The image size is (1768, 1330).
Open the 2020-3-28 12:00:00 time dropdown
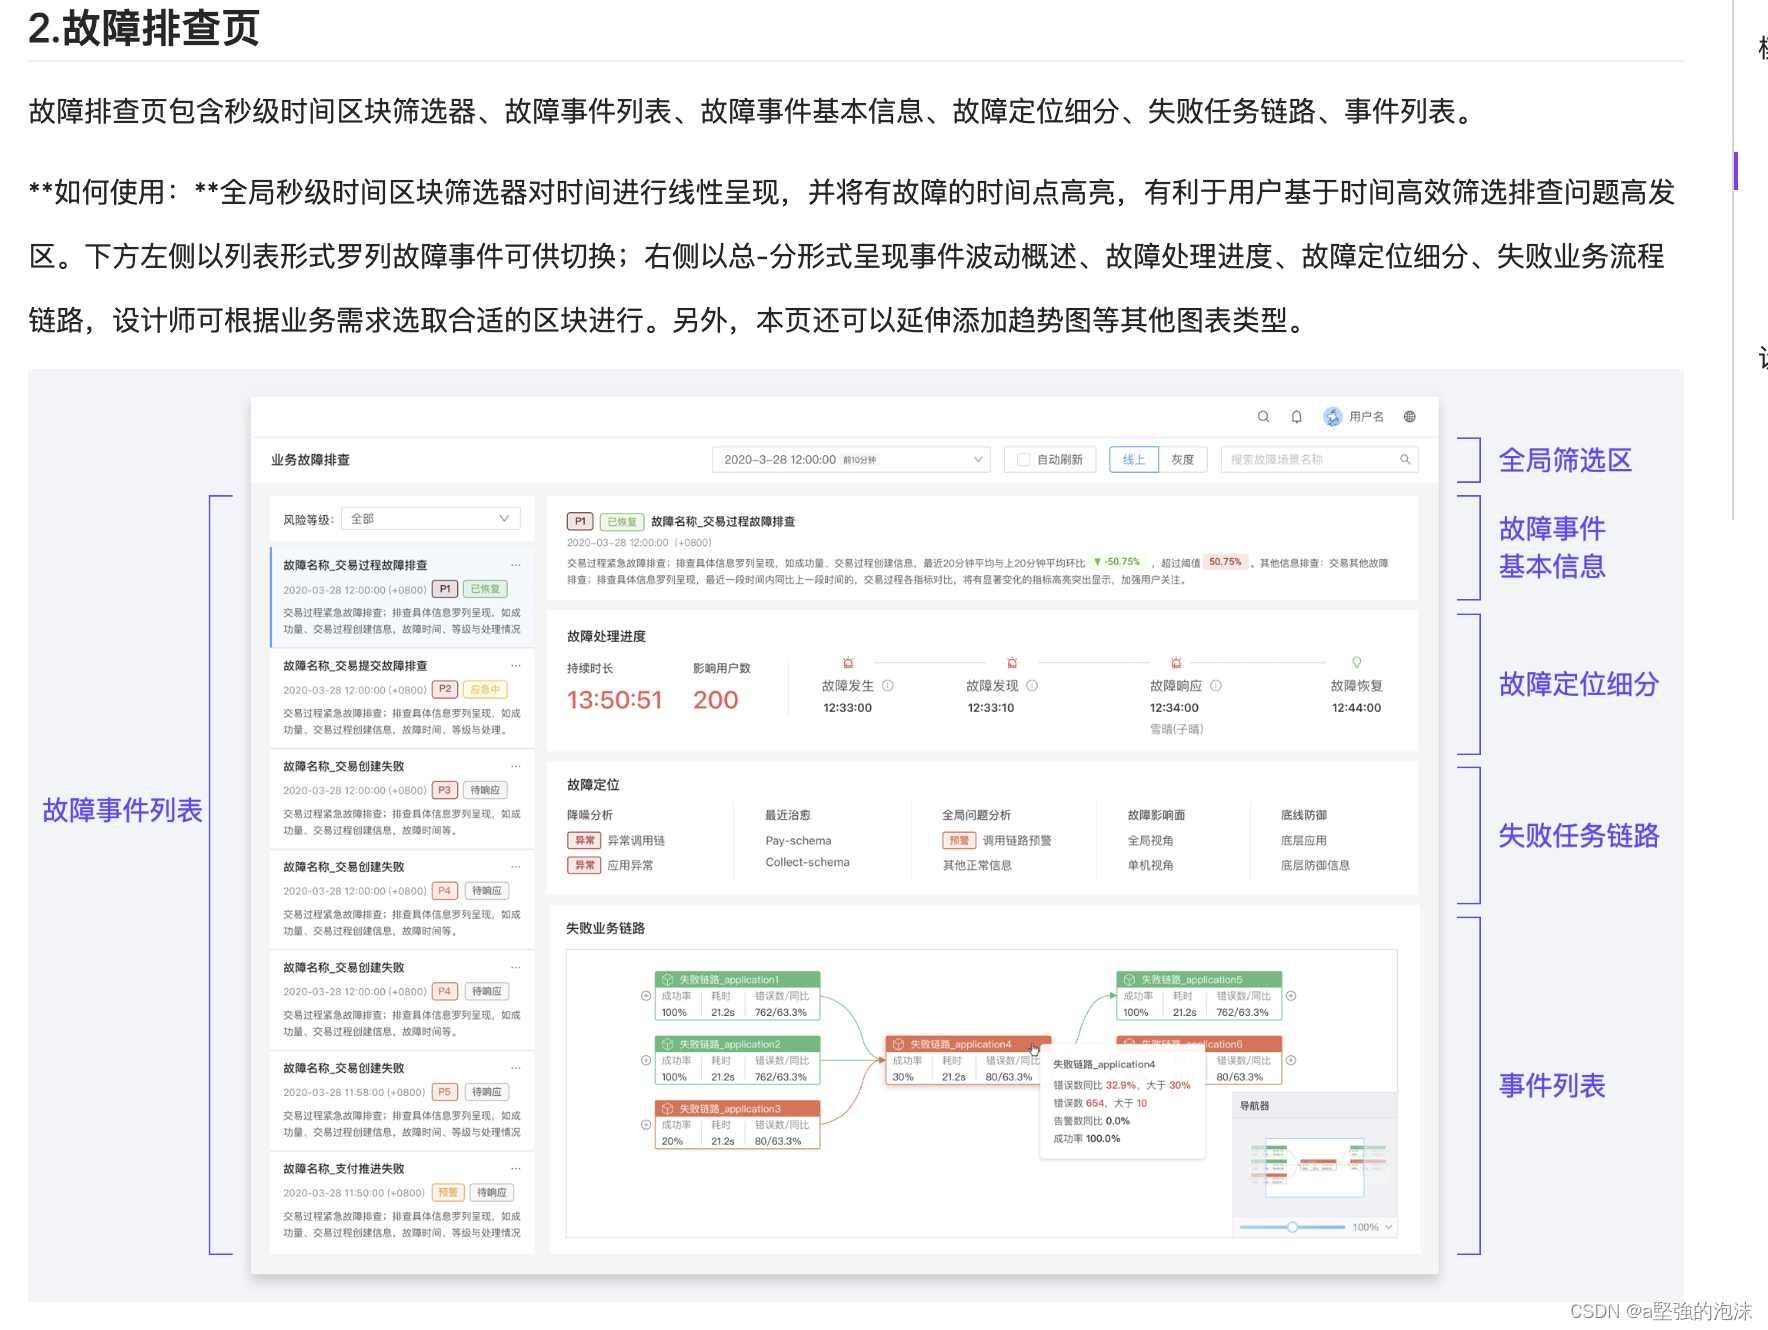click(850, 460)
